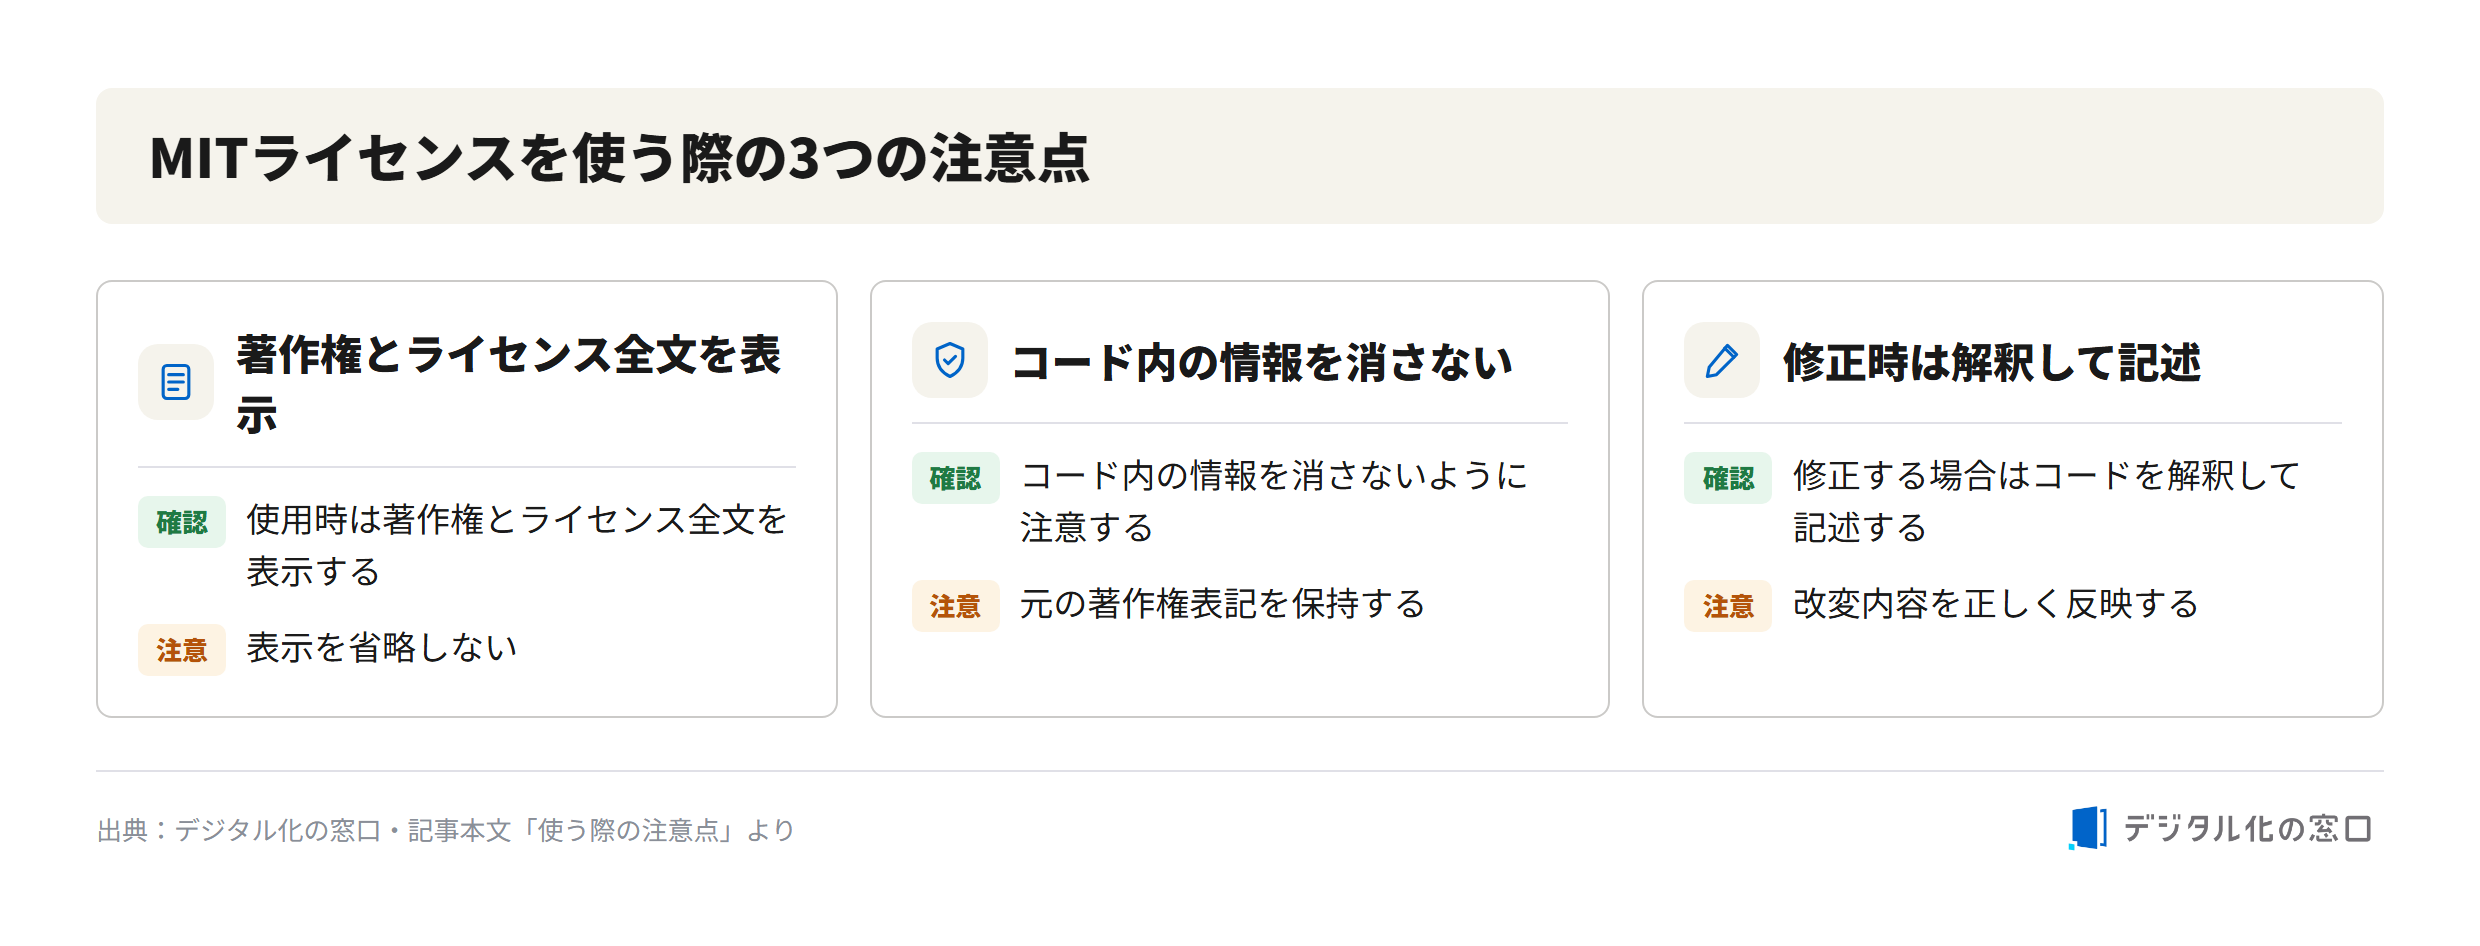Click the 注意 badge beside 改変内容を正しく反映する
The image size is (2480, 946).
[x=1728, y=606]
